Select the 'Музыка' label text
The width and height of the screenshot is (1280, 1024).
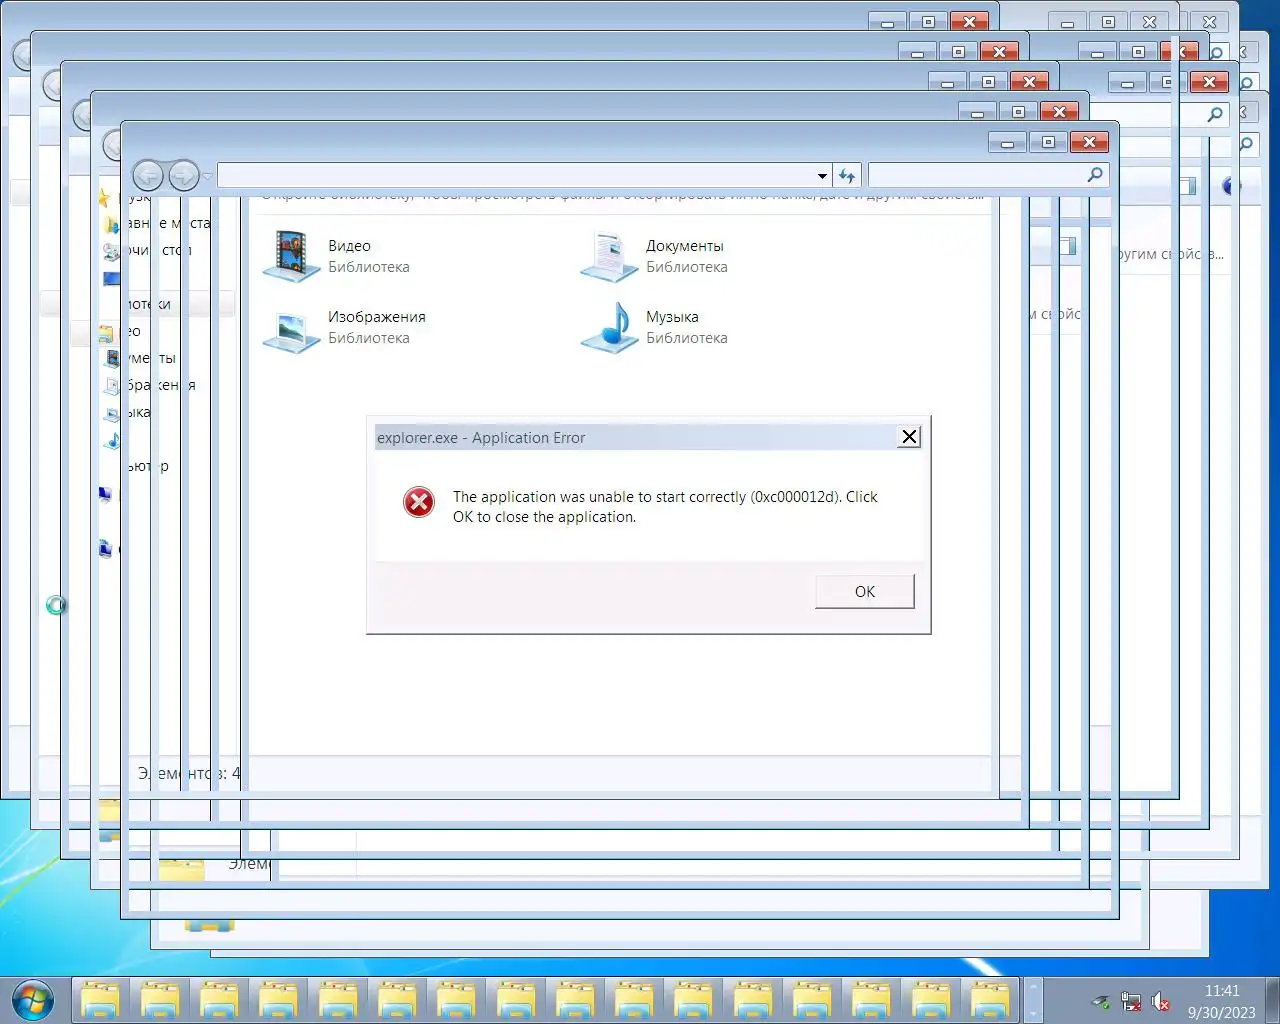click(672, 317)
